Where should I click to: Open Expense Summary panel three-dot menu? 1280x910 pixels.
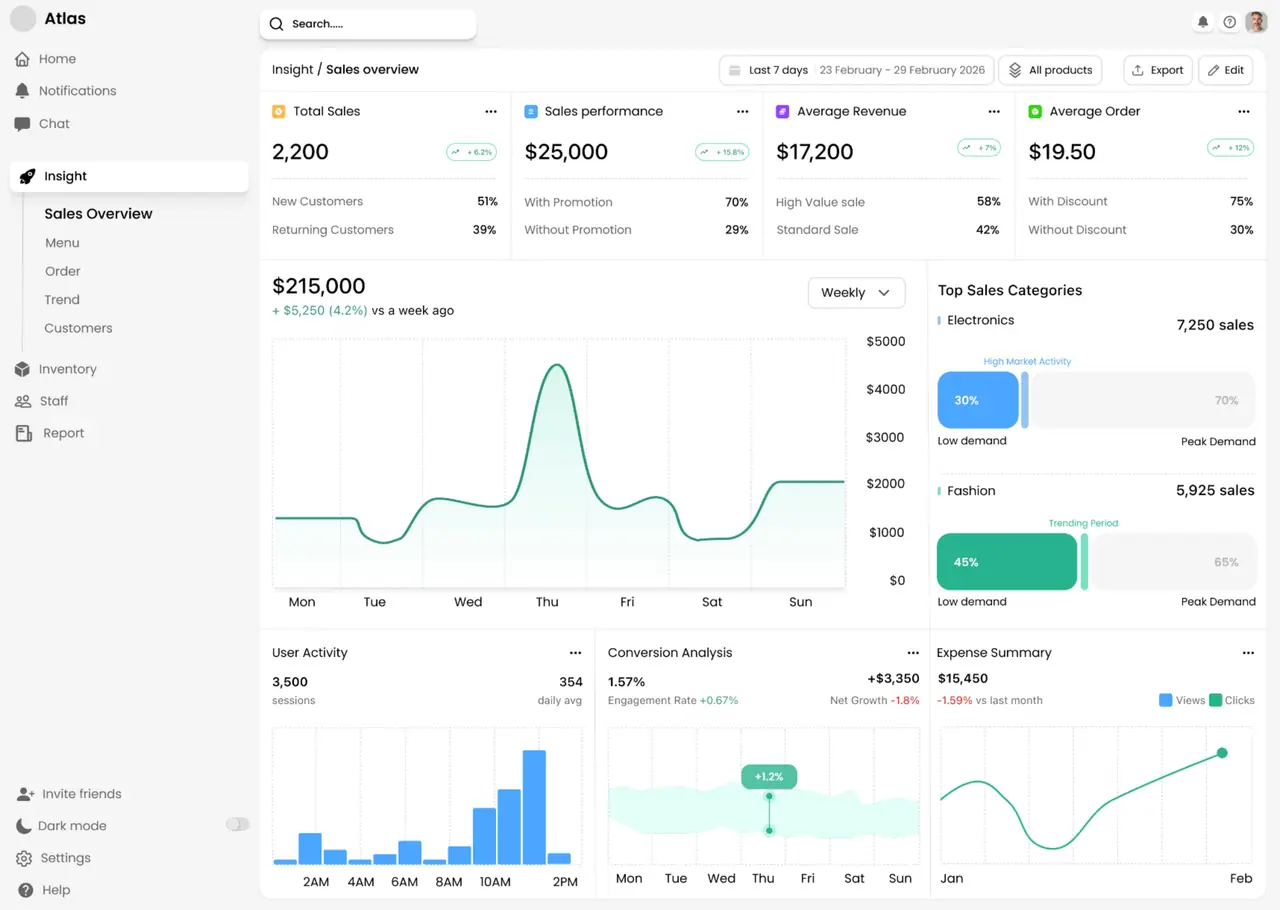(x=1248, y=653)
